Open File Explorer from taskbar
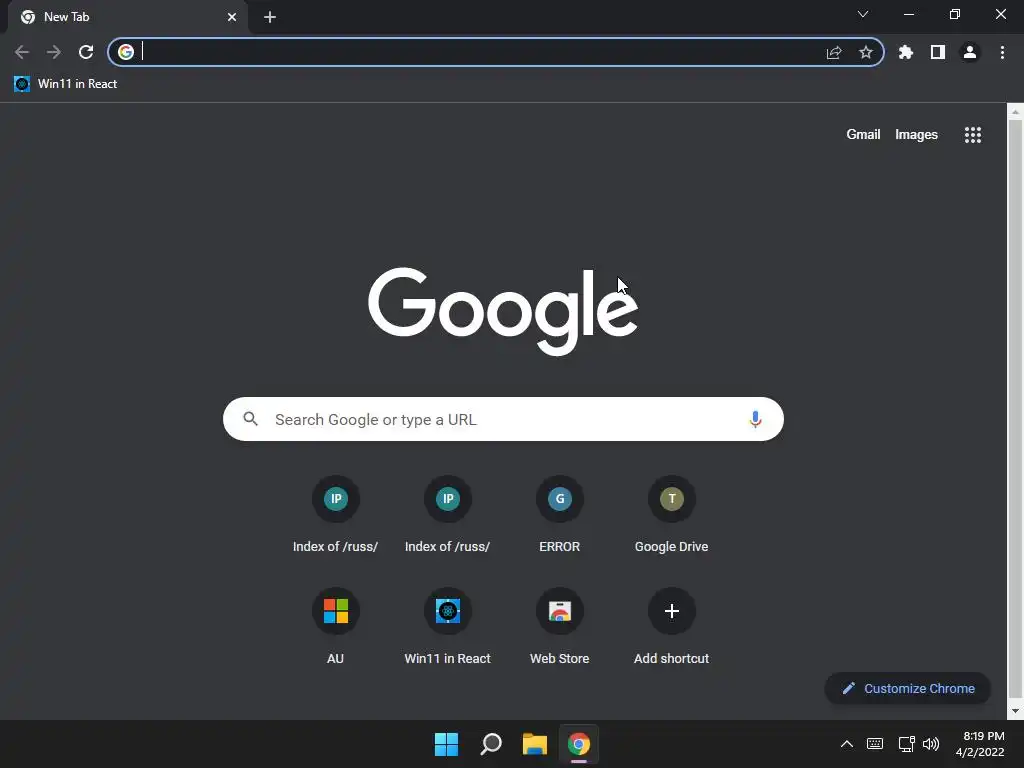This screenshot has width=1024, height=768. tap(535, 744)
